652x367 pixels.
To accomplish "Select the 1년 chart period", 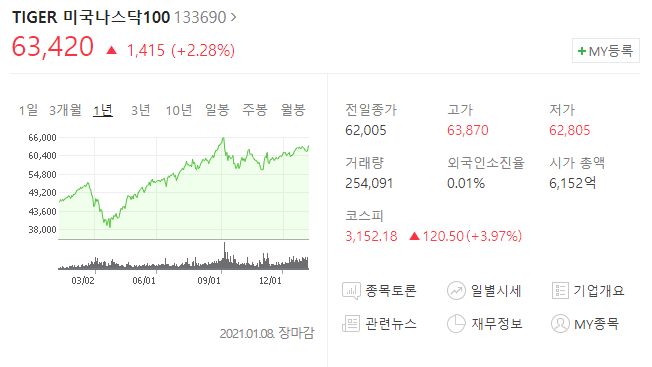I will pyautogui.click(x=103, y=110).
